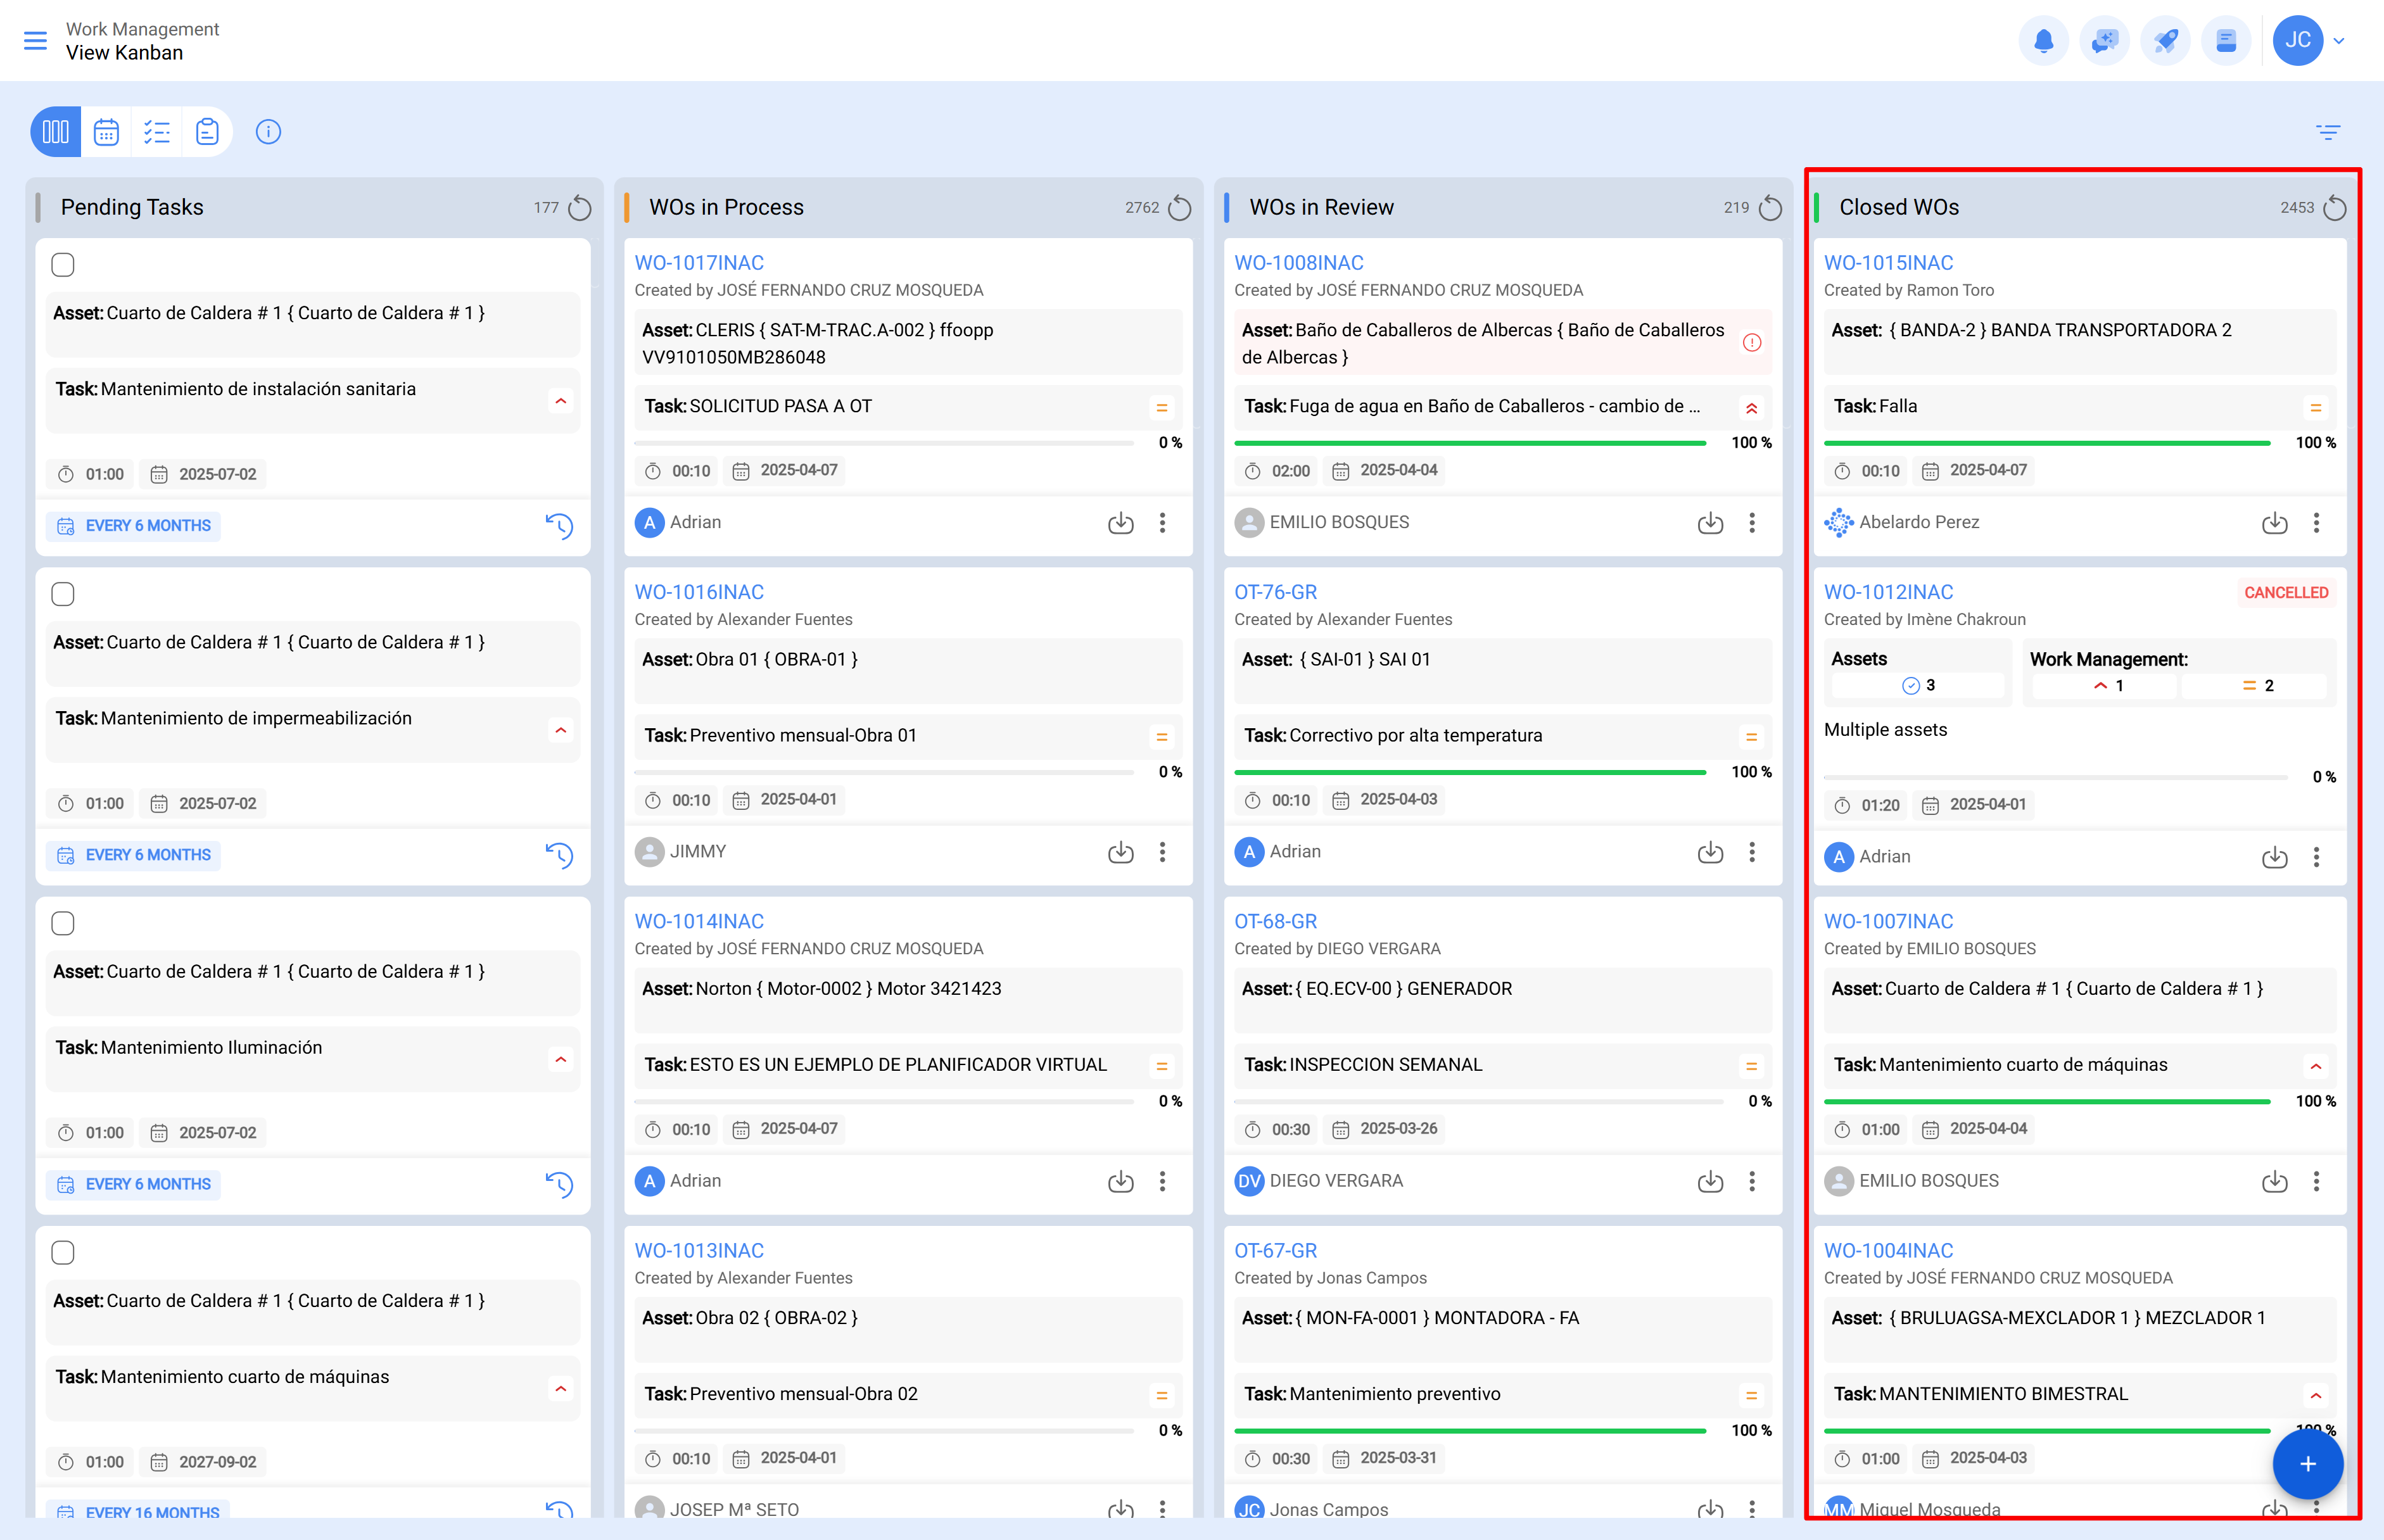Viewport: 2384px width, 1540px height.
Task: Open history for instalación sanitaria task
Action: [559, 526]
